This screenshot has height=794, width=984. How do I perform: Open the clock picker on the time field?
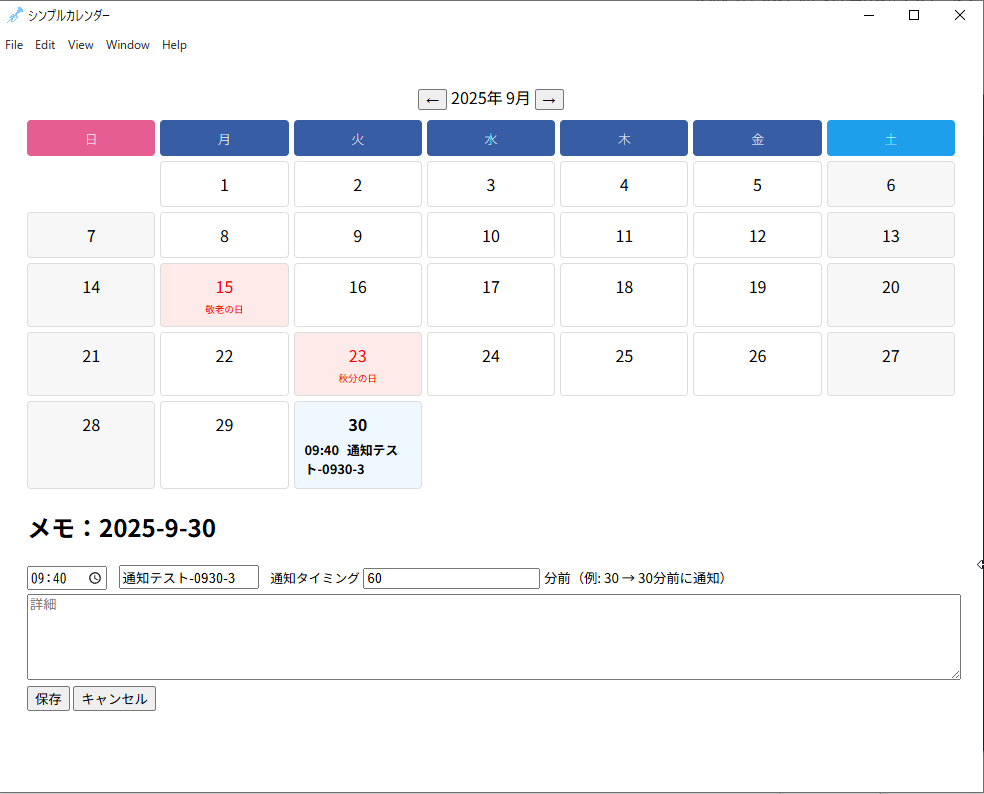[95, 577]
